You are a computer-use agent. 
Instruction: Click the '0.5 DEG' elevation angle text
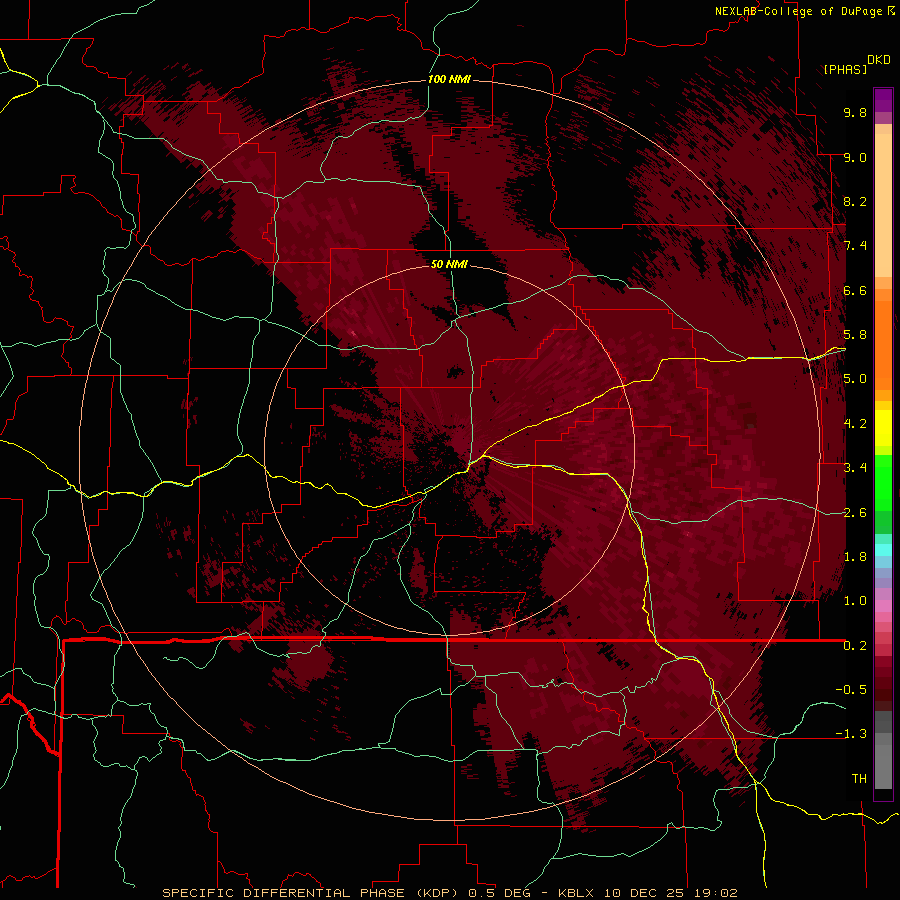click(x=501, y=893)
